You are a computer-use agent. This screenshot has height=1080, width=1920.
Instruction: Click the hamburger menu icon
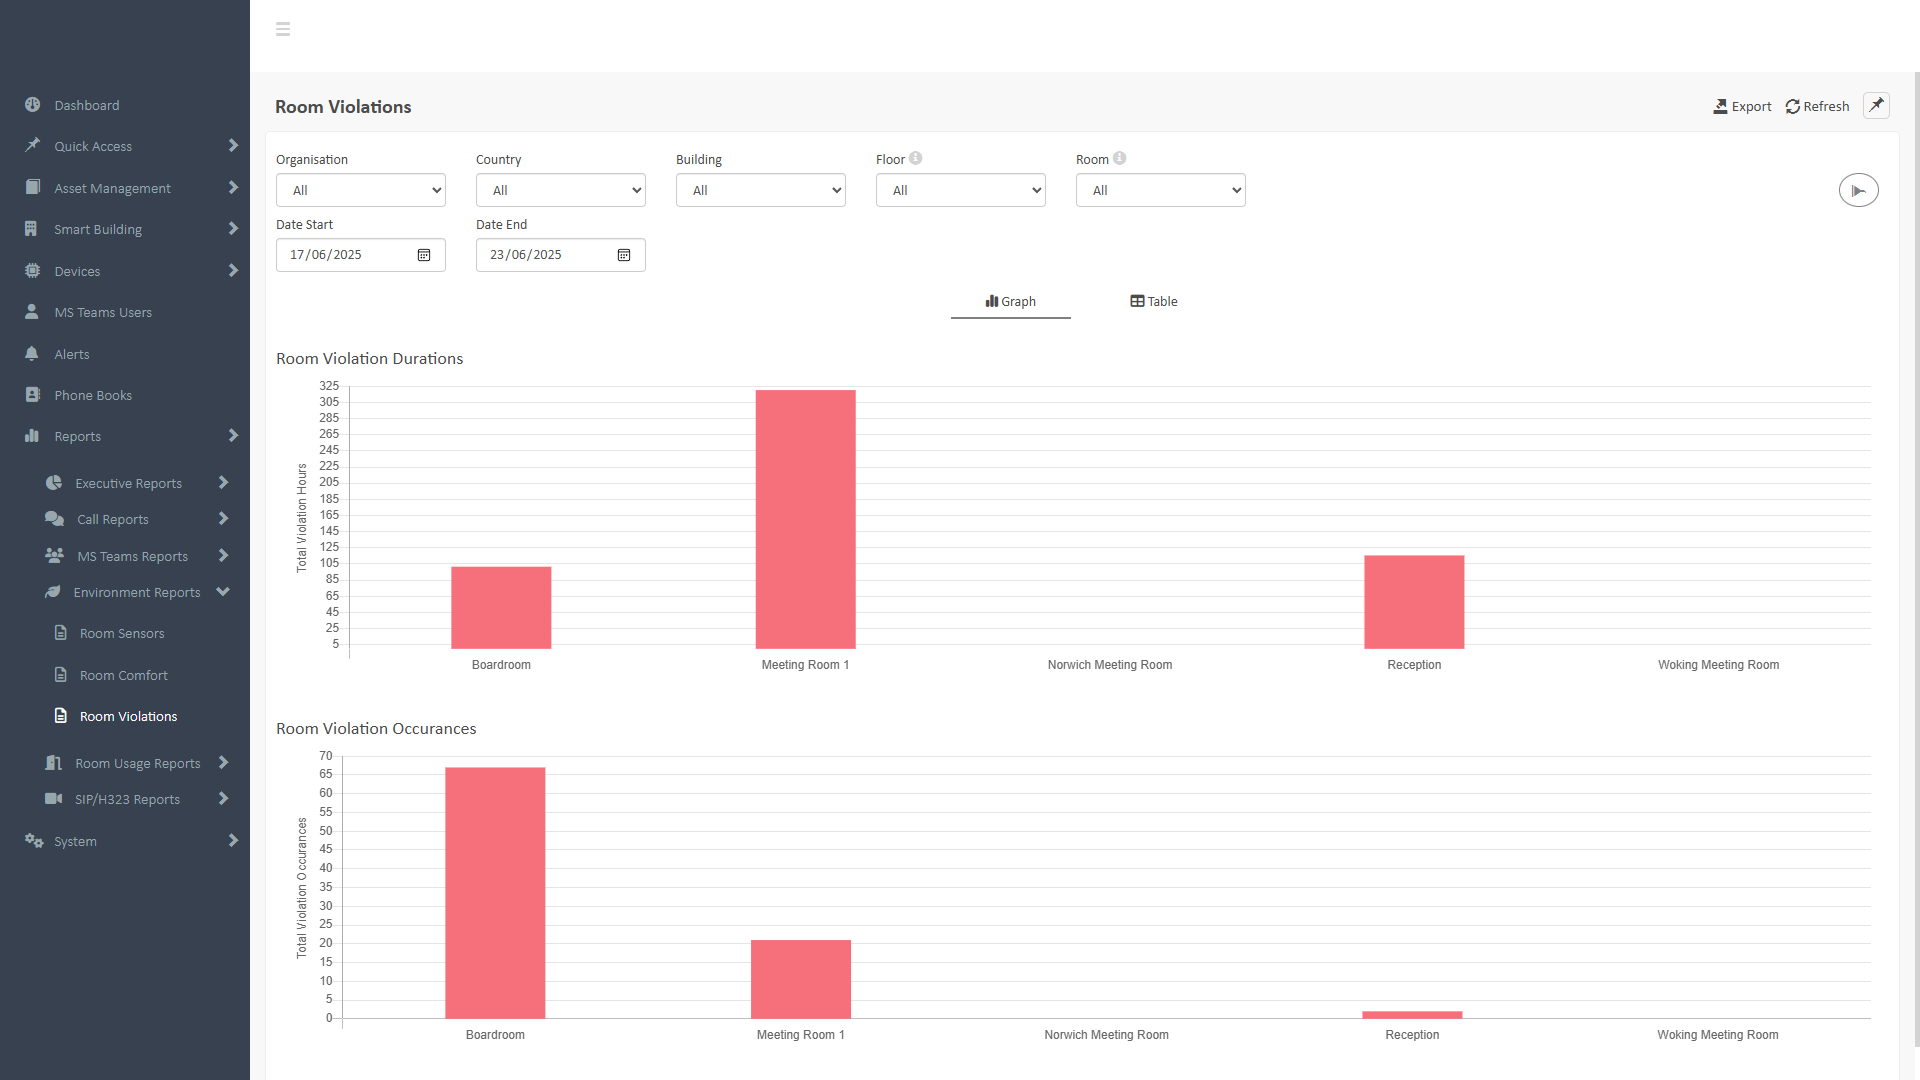(x=283, y=29)
